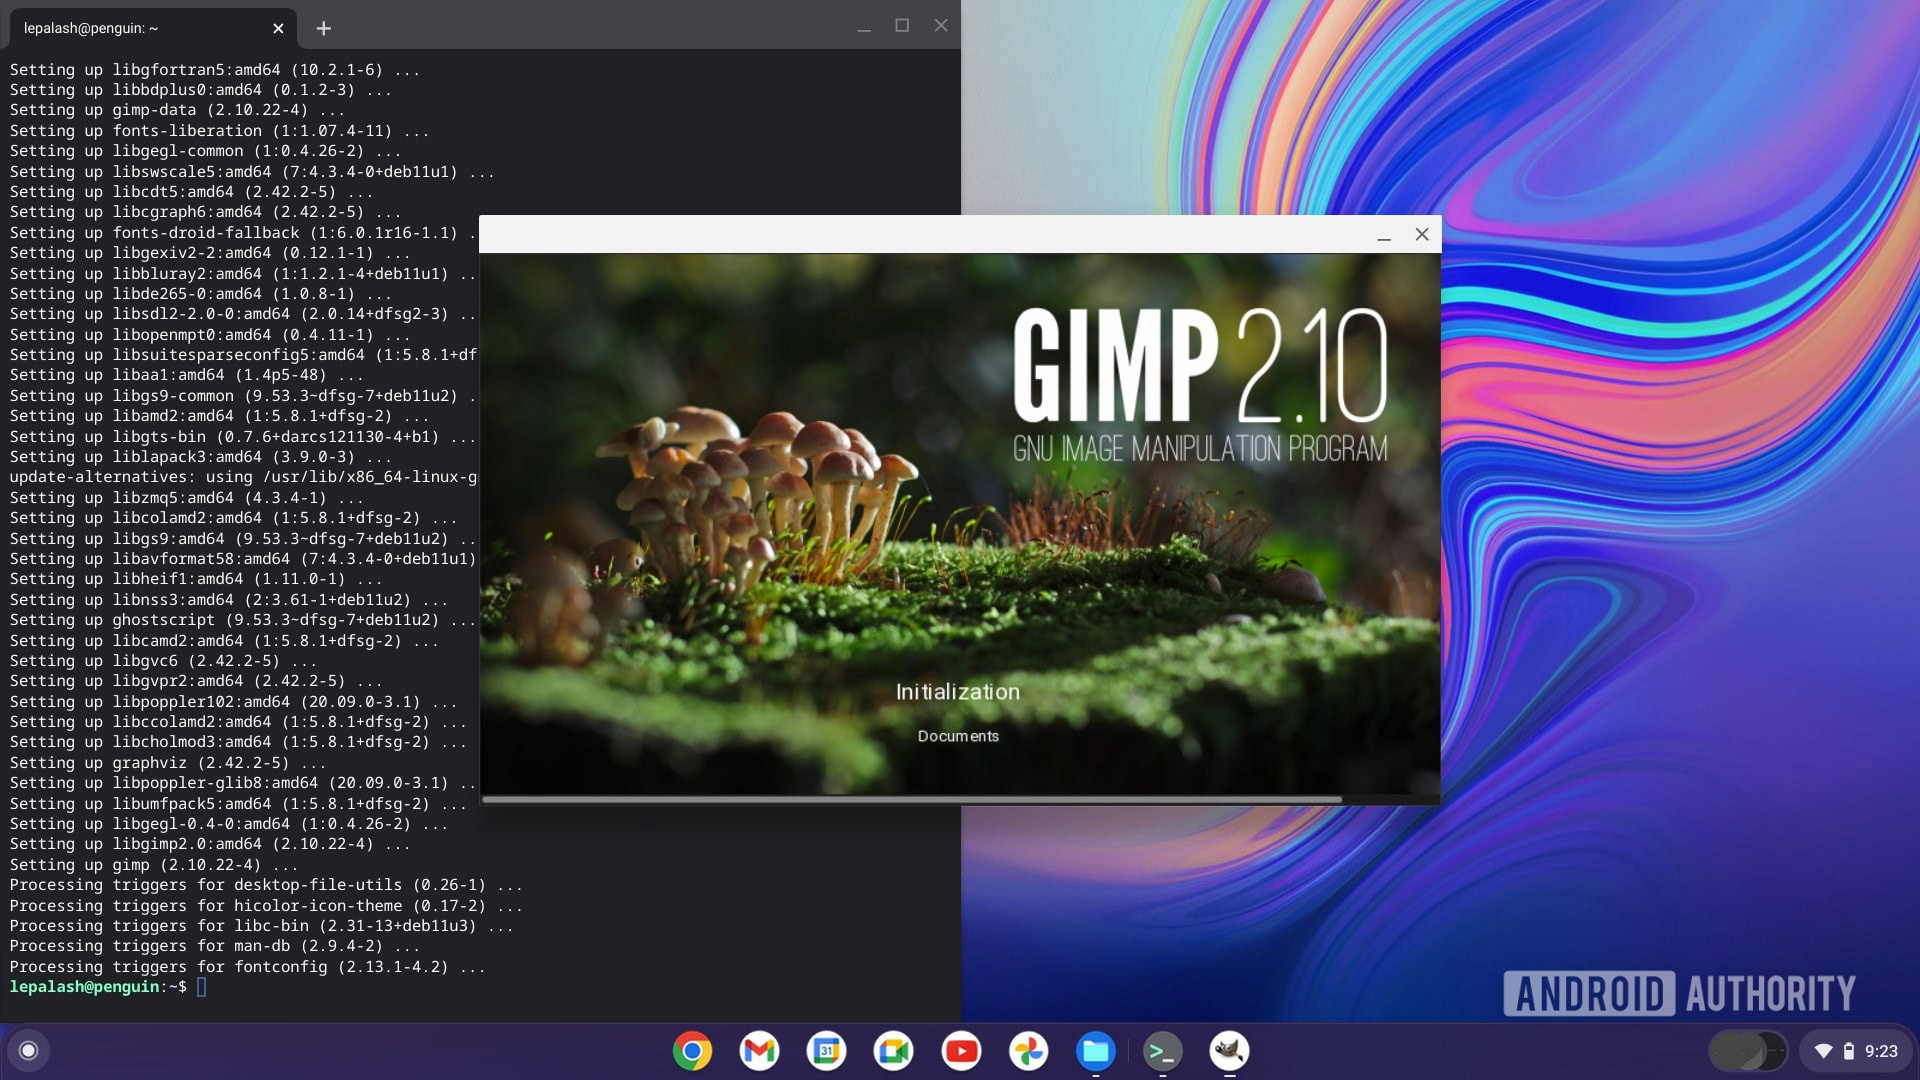This screenshot has width=1920, height=1080.
Task: Open the Files app icon
Action: point(1095,1051)
